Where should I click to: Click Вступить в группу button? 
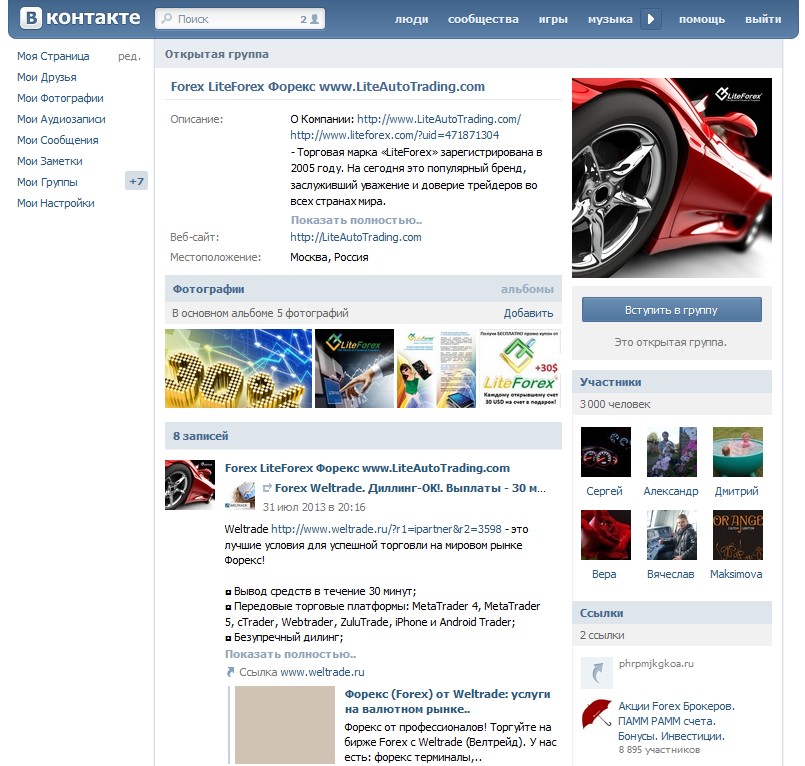(x=672, y=310)
